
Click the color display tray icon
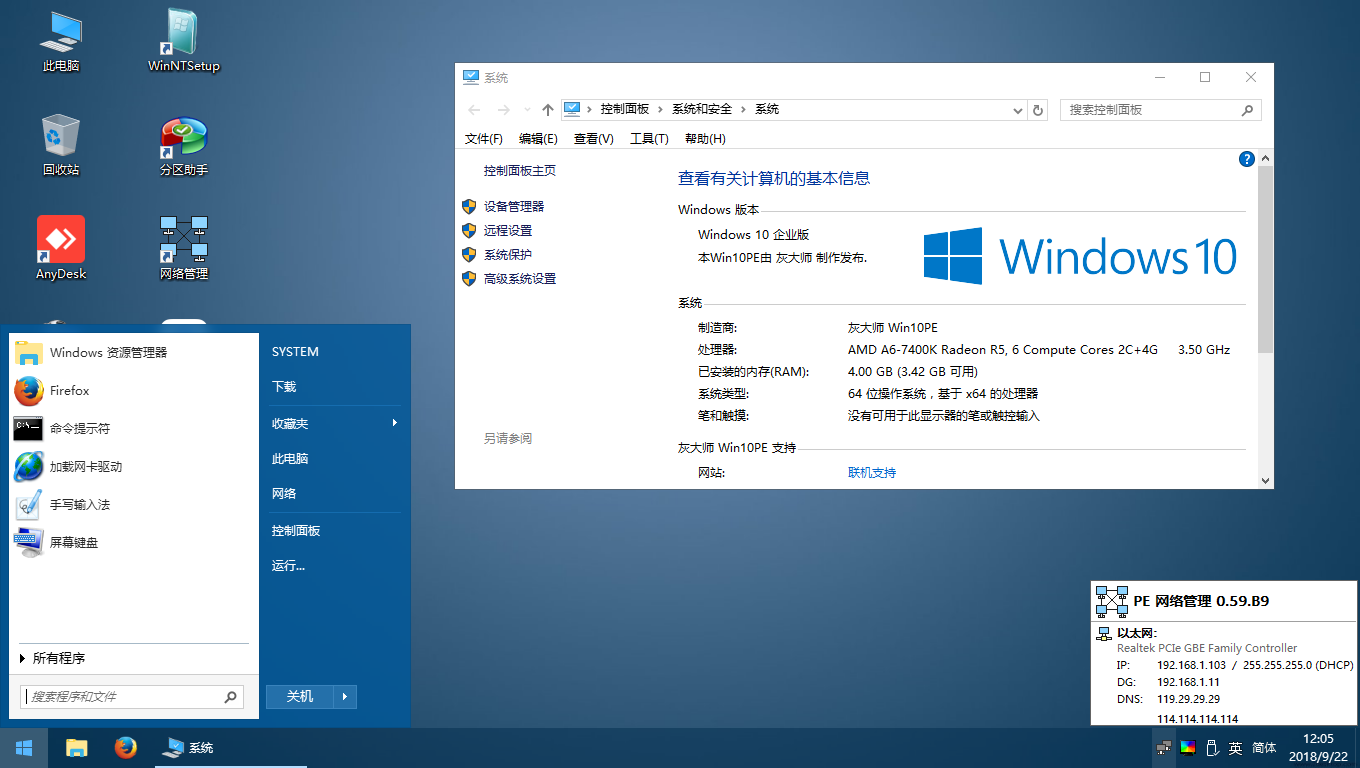[1188, 747]
